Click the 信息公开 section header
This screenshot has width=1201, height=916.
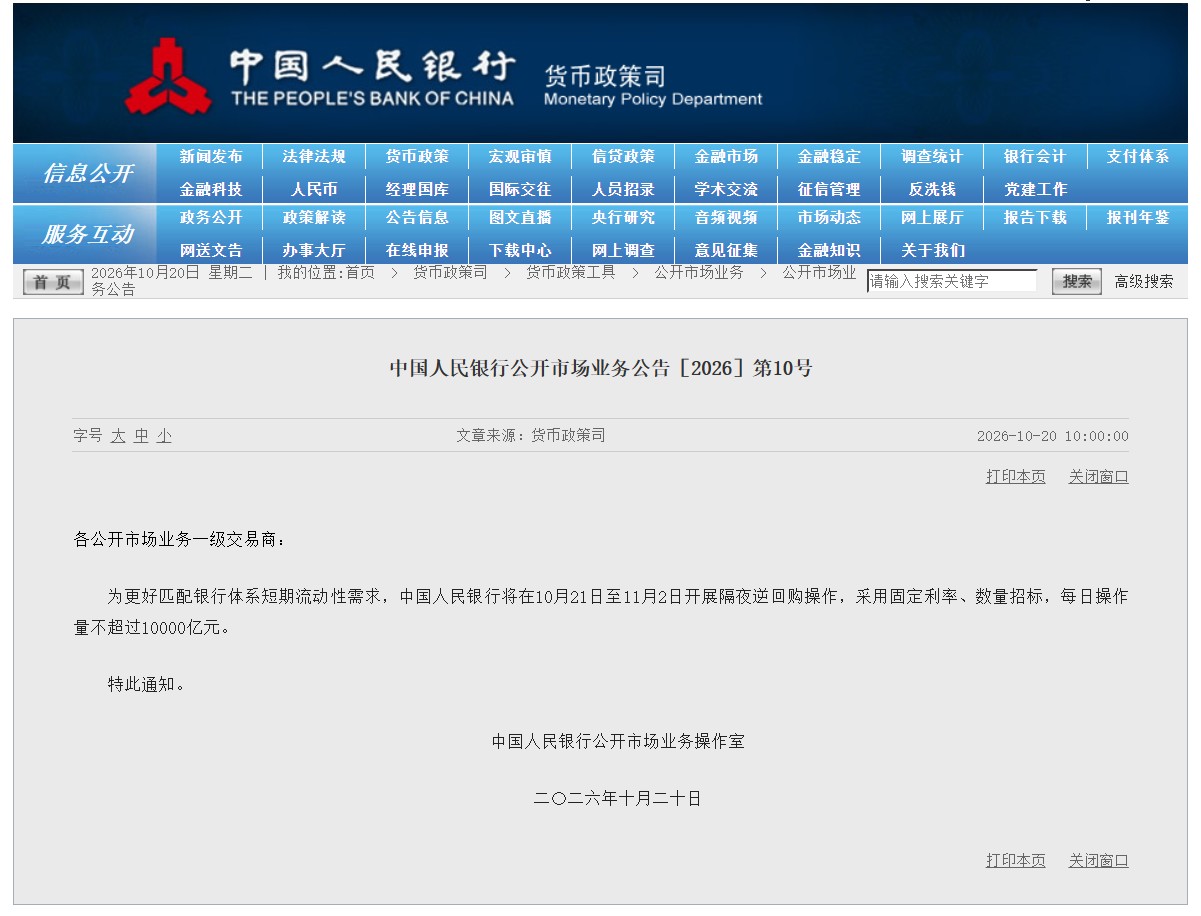click(x=87, y=173)
